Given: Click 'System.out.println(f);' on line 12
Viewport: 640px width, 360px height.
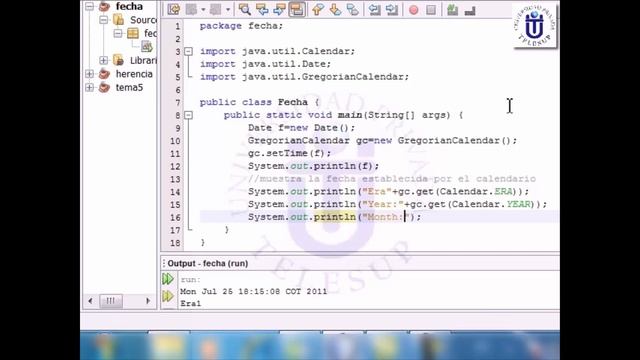Looking at the screenshot, I should pos(313,166).
